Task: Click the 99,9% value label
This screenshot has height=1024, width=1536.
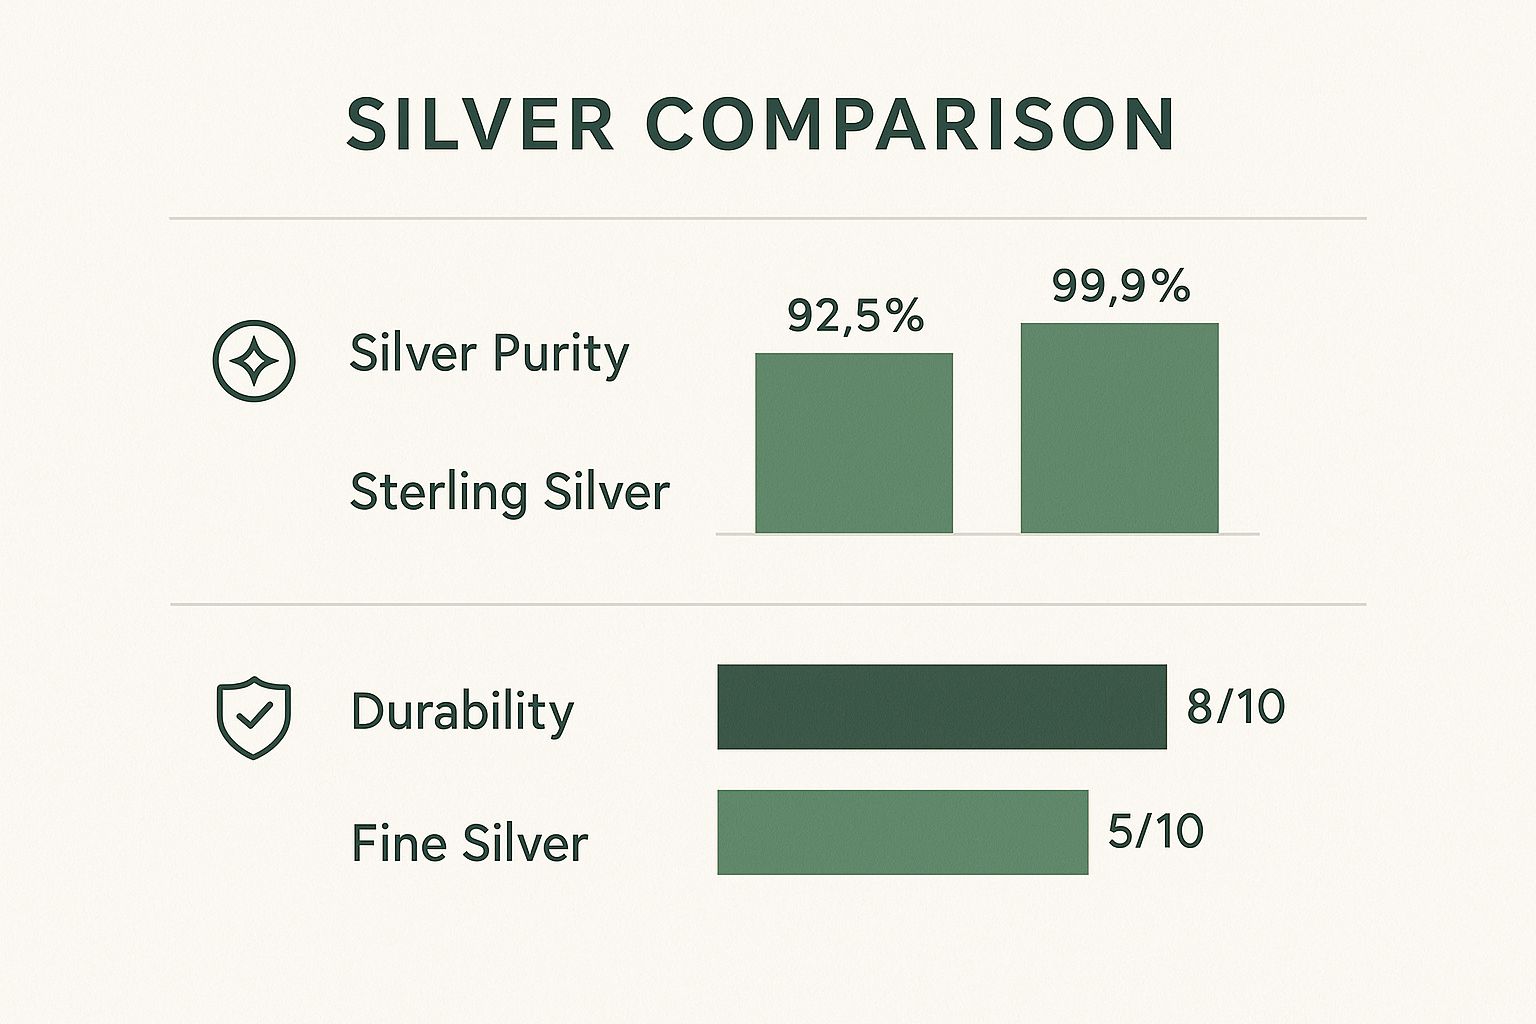Action: [1121, 286]
